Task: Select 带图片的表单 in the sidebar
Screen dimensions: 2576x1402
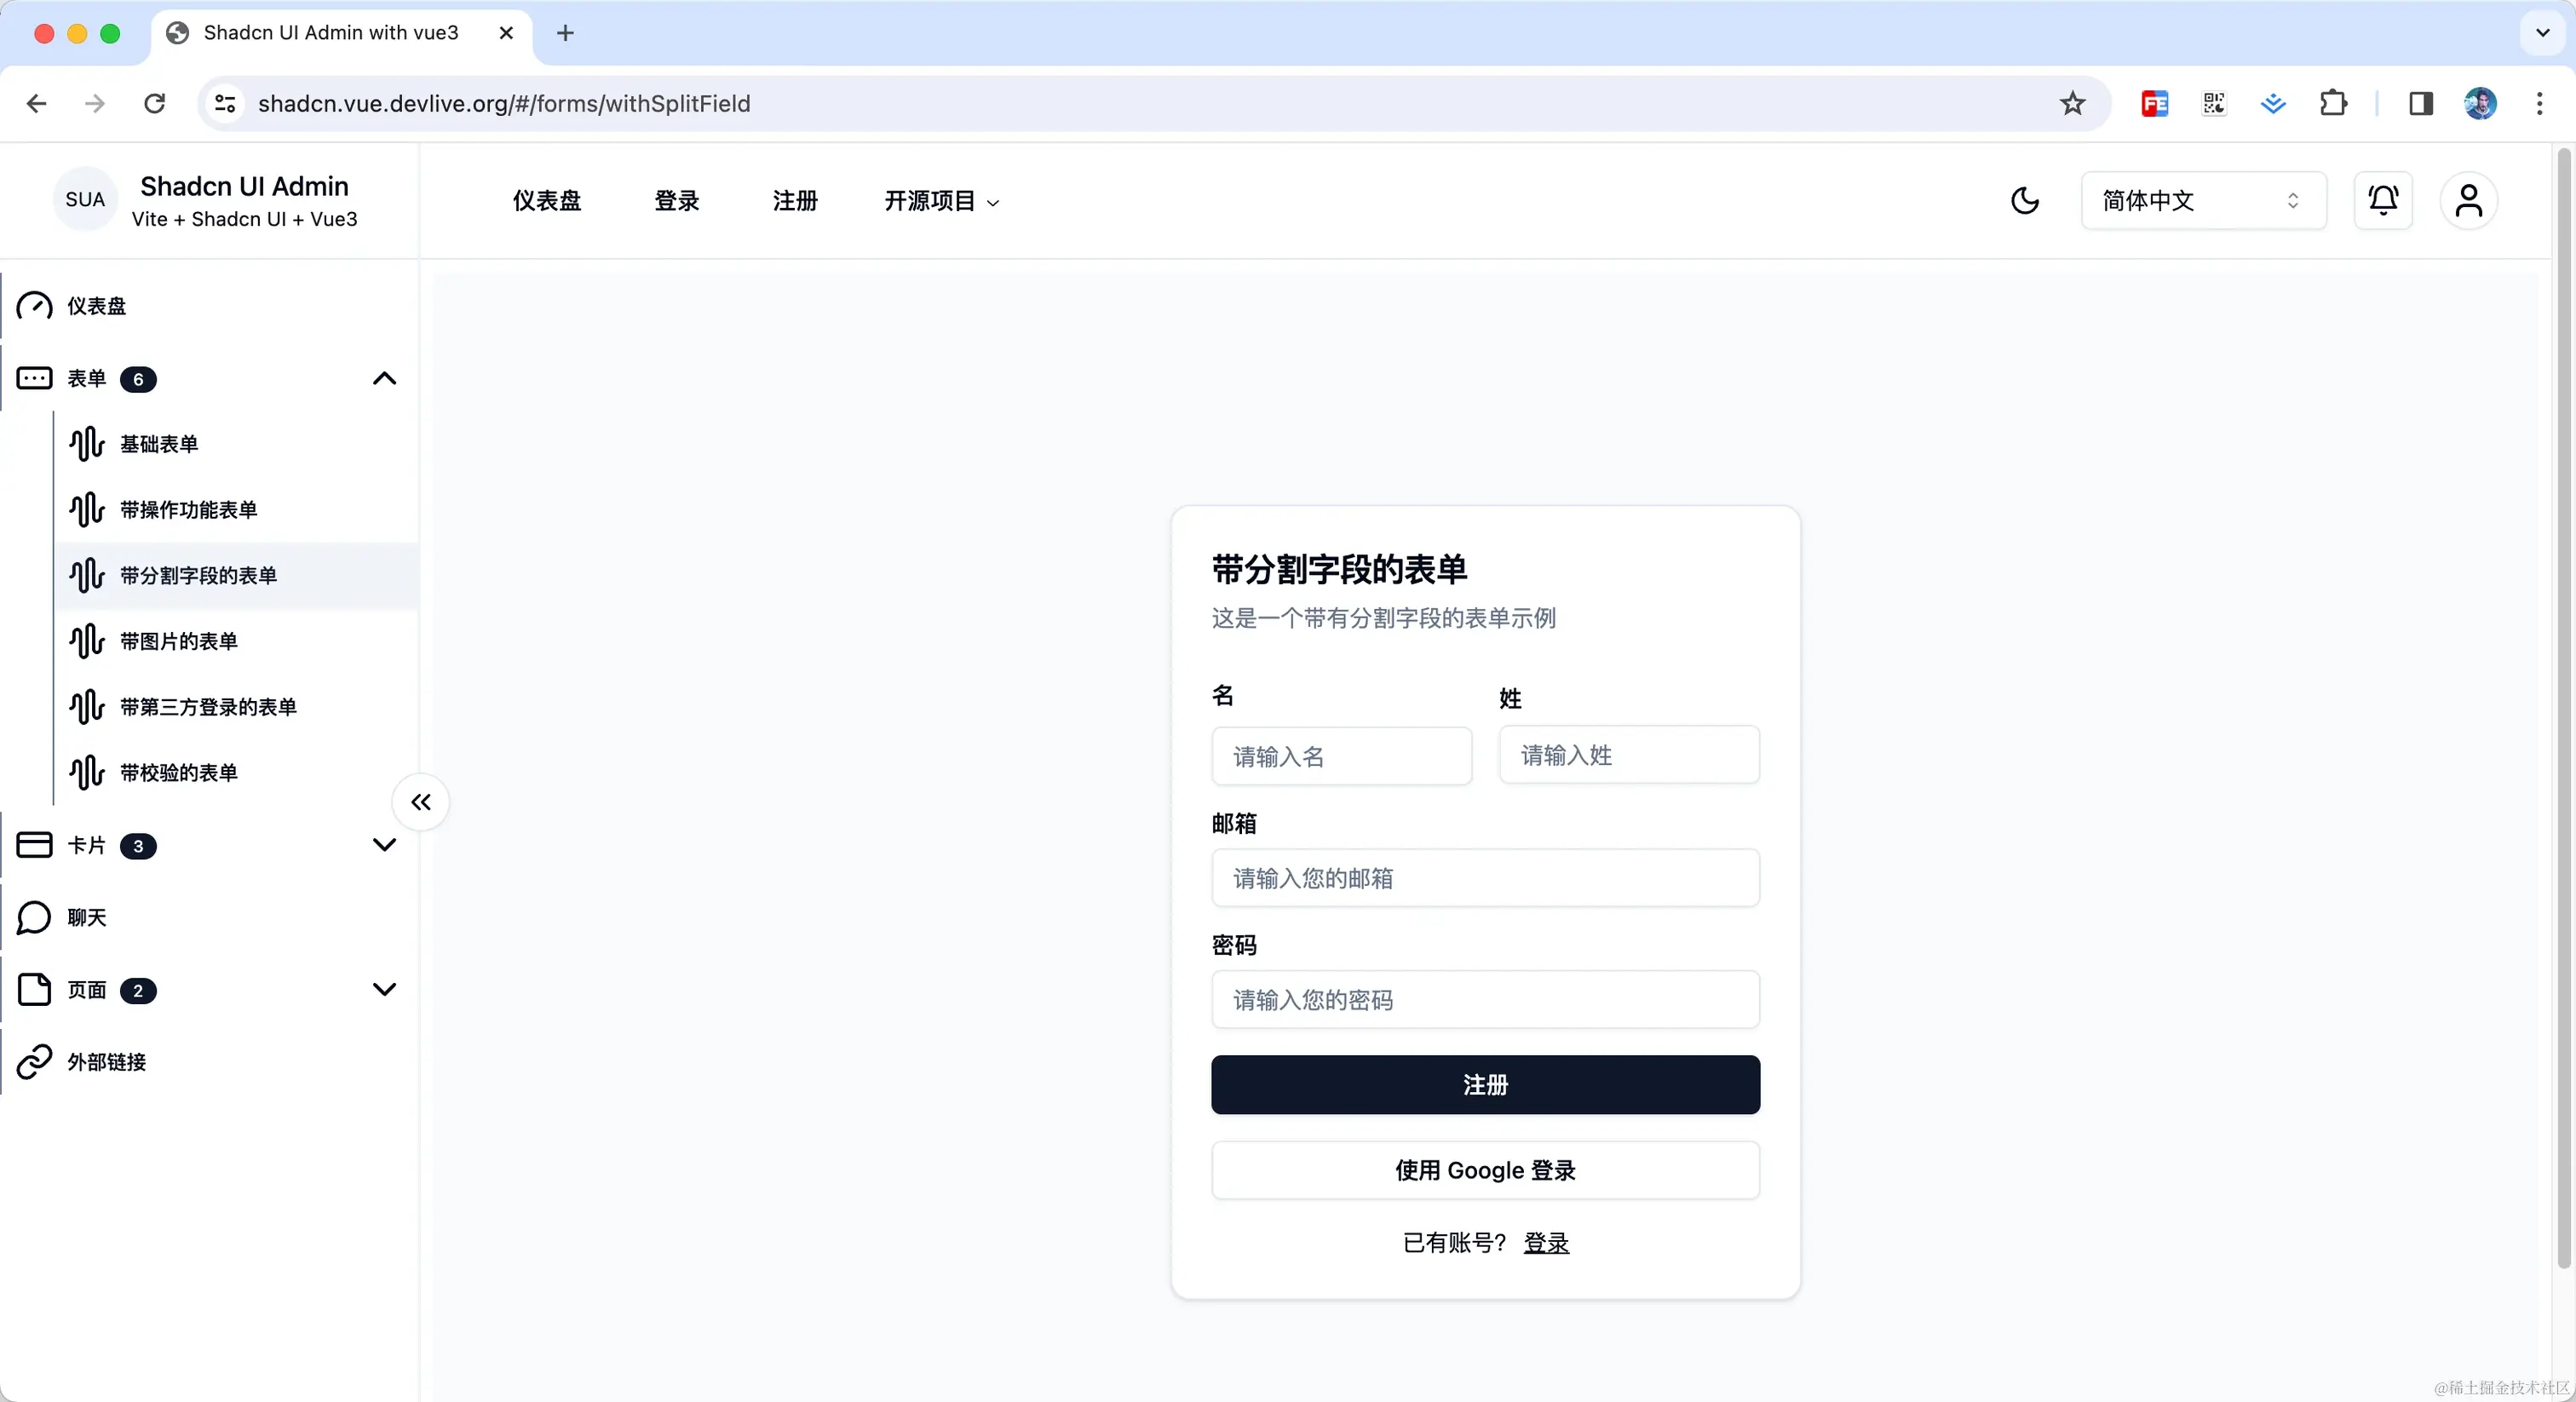Action: point(179,641)
